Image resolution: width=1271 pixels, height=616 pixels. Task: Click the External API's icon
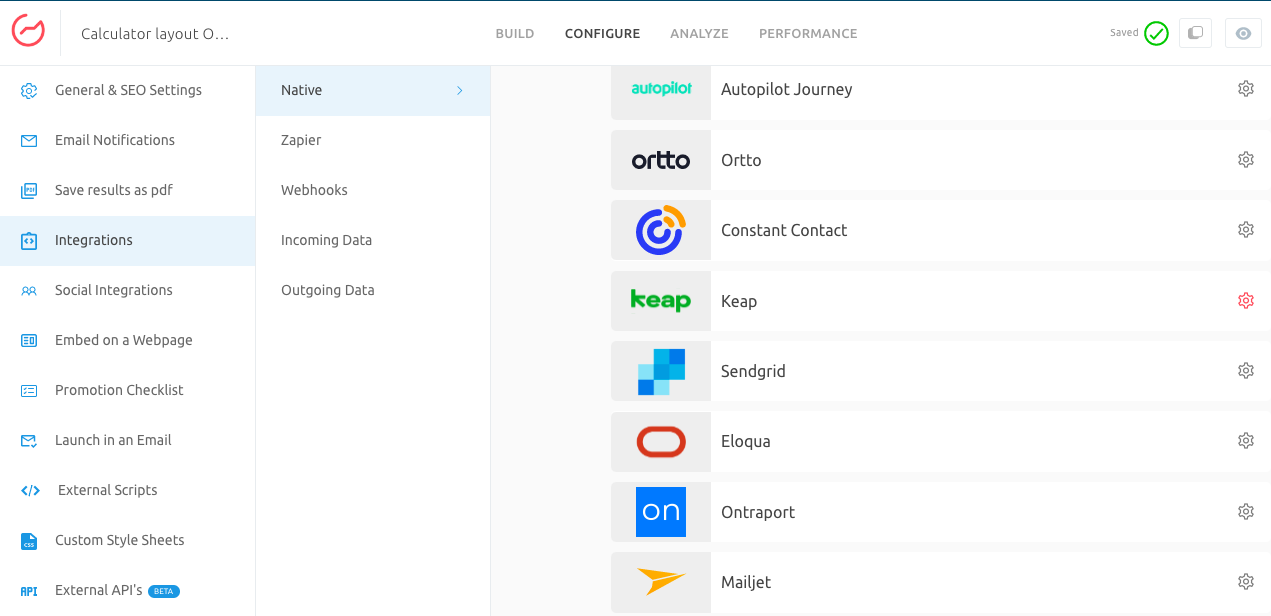point(29,591)
